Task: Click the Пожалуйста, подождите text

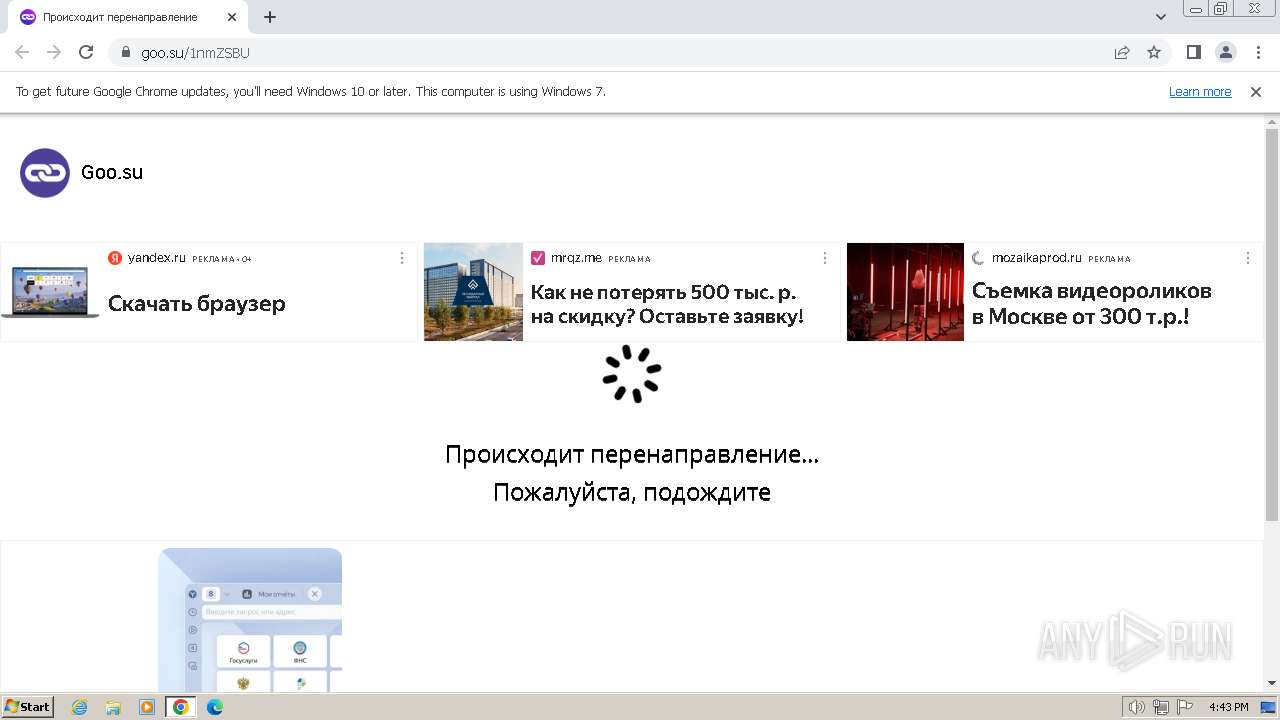Action: coord(632,493)
